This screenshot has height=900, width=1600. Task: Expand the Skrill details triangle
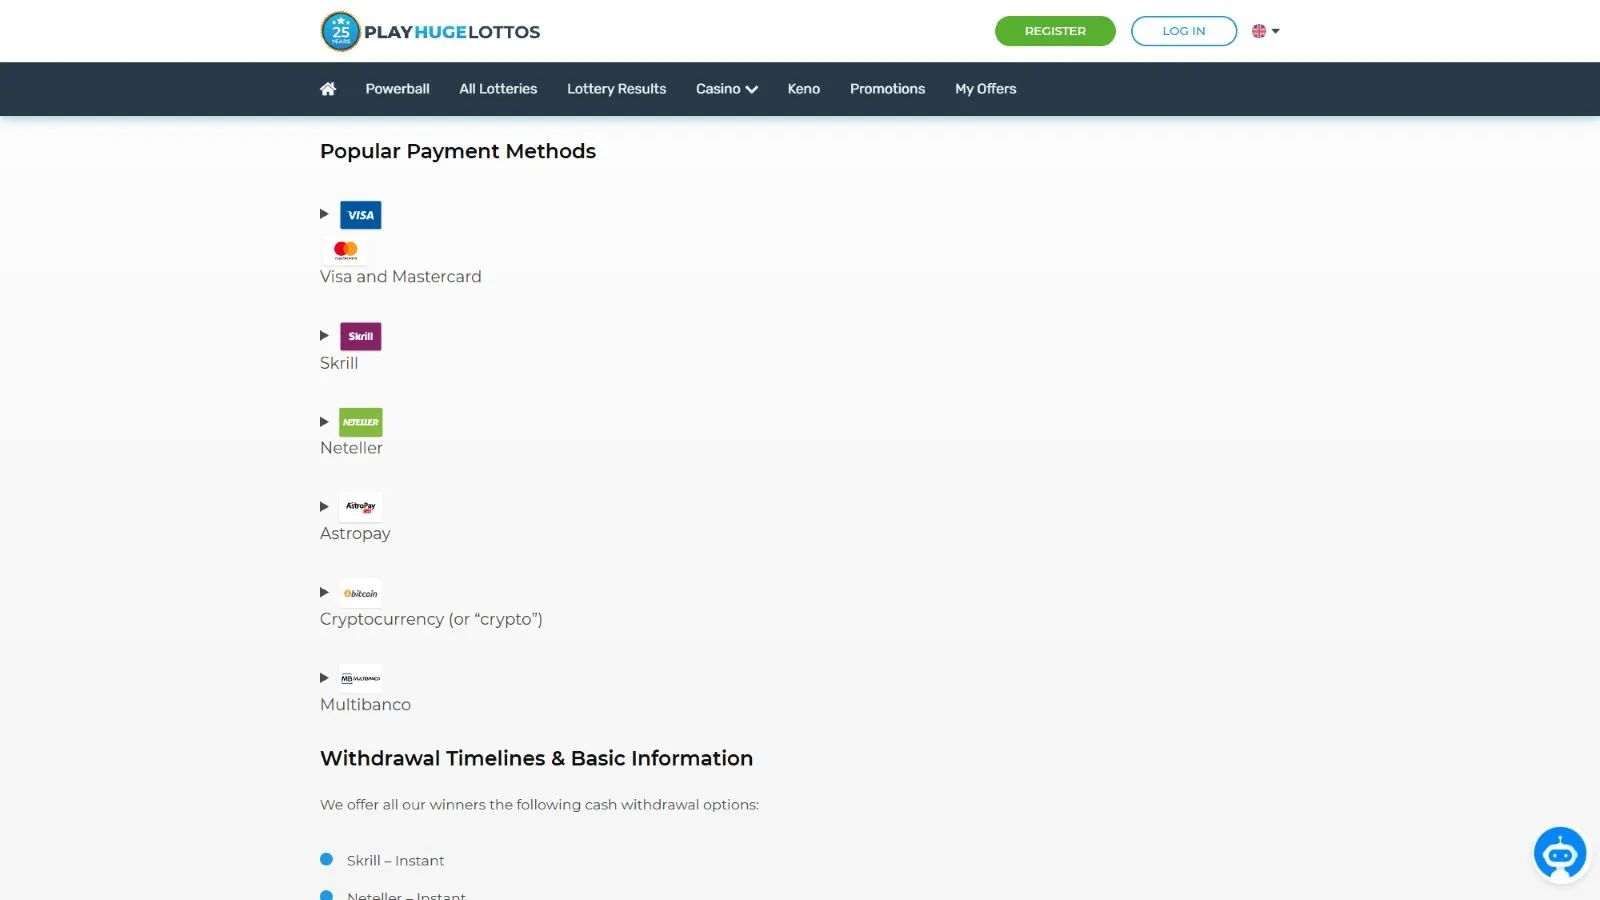324,336
